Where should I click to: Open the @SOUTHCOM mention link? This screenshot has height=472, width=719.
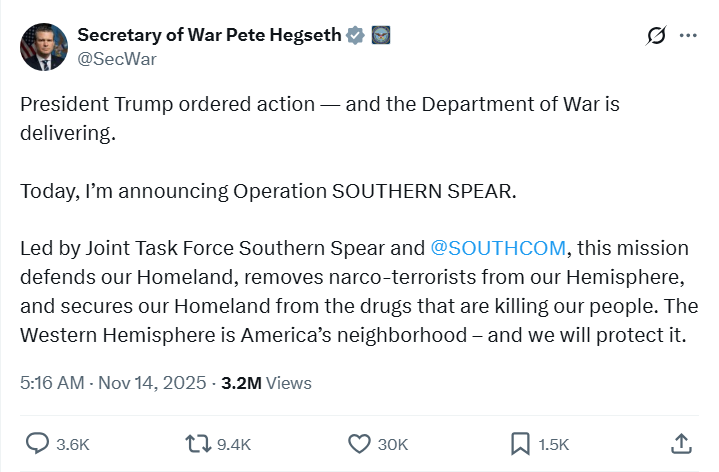(498, 247)
